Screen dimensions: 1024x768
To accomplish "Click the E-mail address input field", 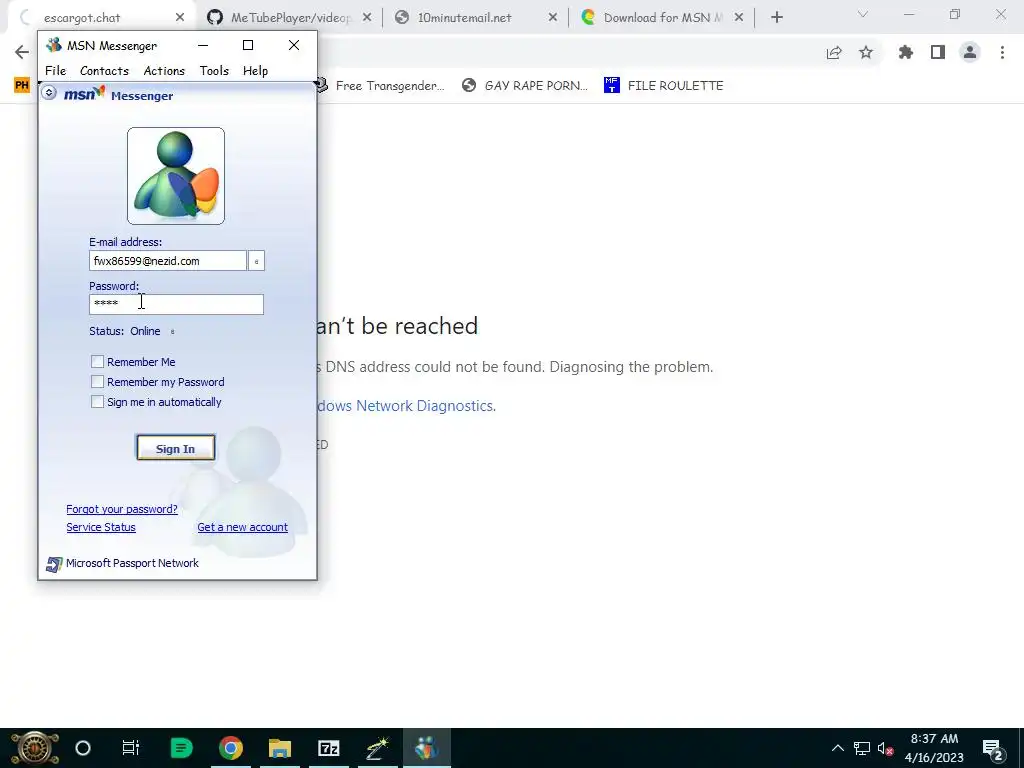I will (168, 261).
